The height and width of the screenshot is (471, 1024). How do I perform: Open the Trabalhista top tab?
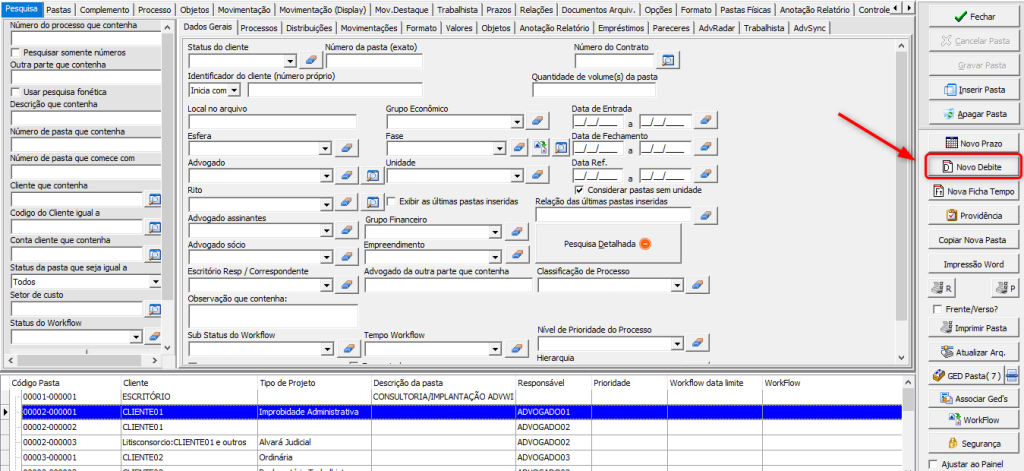click(456, 10)
